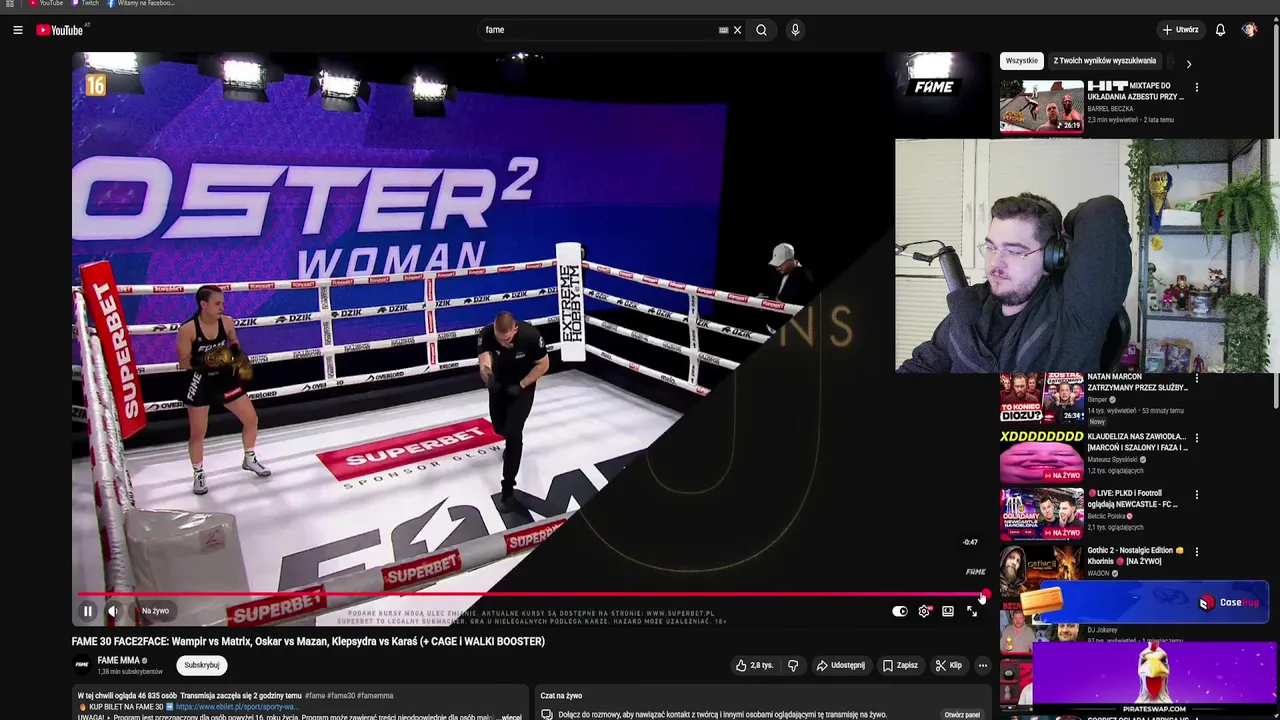Click the magnifier search button
This screenshot has width=1280, height=720.
[x=761, y=30]
